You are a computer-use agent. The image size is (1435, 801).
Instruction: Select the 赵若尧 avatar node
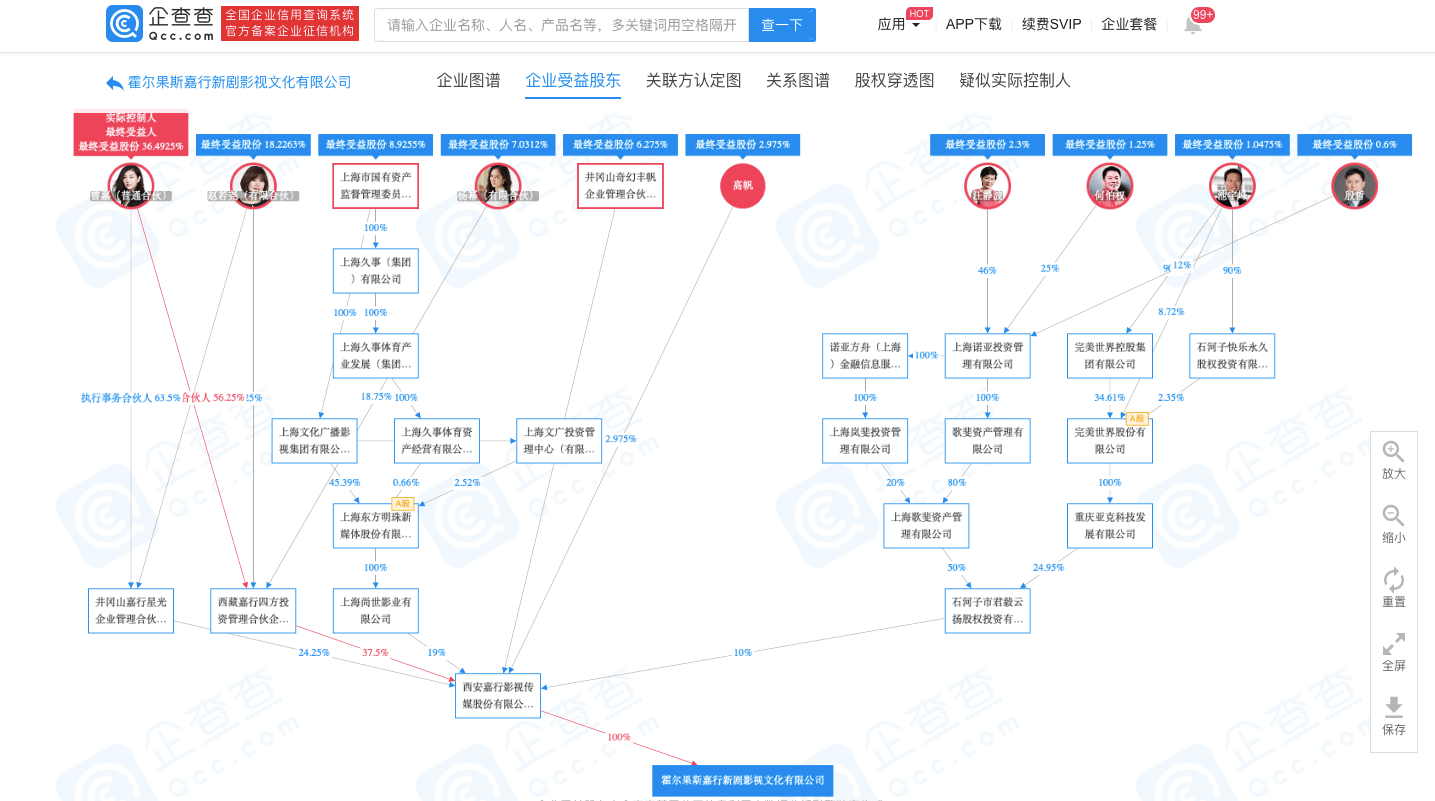(x=253, y=186)
